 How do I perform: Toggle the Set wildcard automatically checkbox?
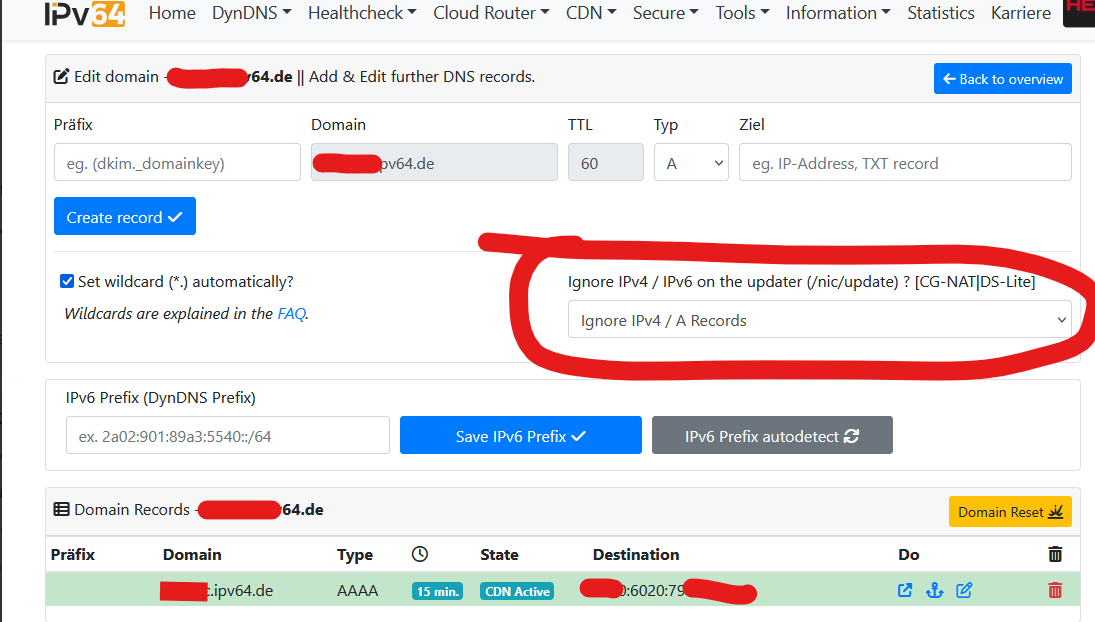(67, 282)
